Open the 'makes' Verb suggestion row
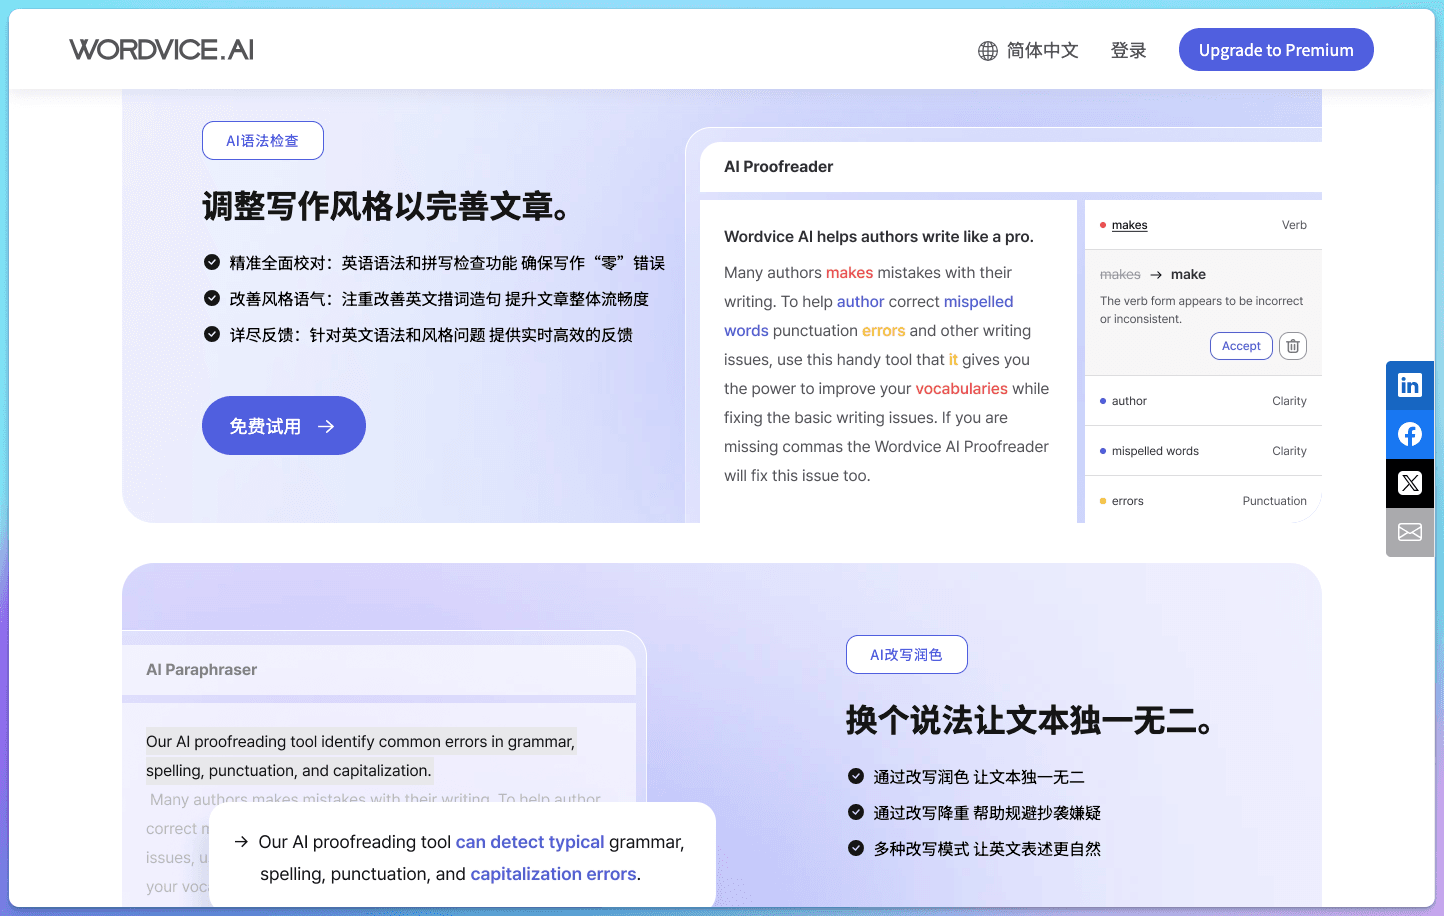This screenshot has width=1444, height=916. 1204,225
